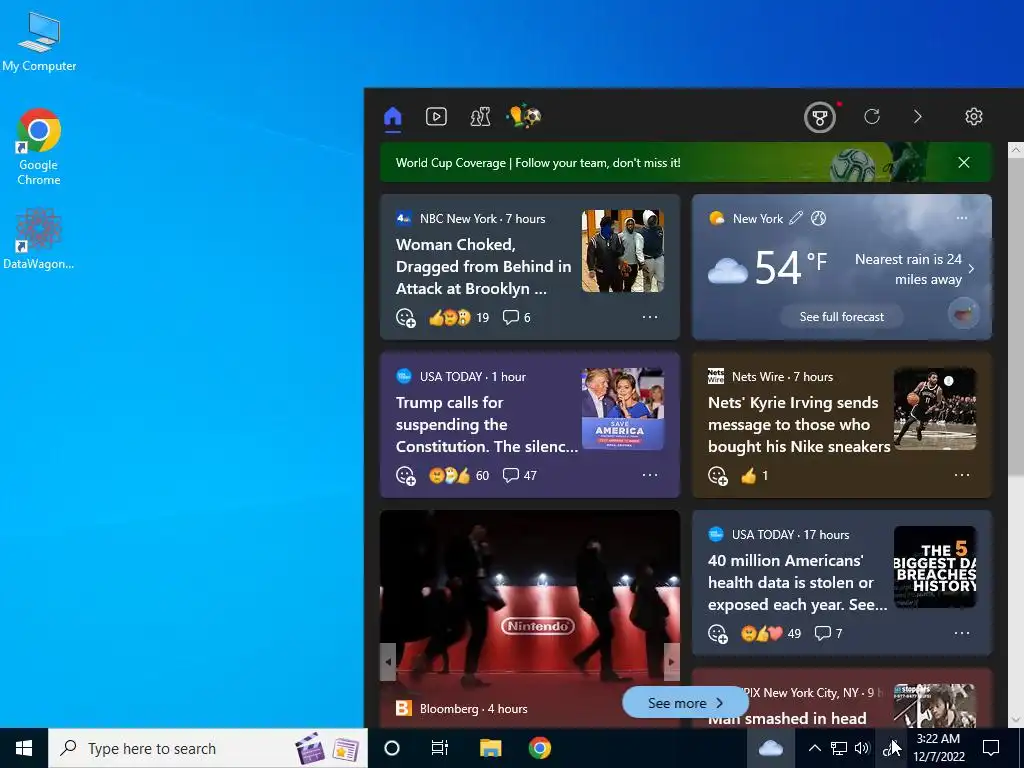The width and height of the screenshot is (1024, 768).
Task: Show hidden system tray icons
Action: (814, 748)
